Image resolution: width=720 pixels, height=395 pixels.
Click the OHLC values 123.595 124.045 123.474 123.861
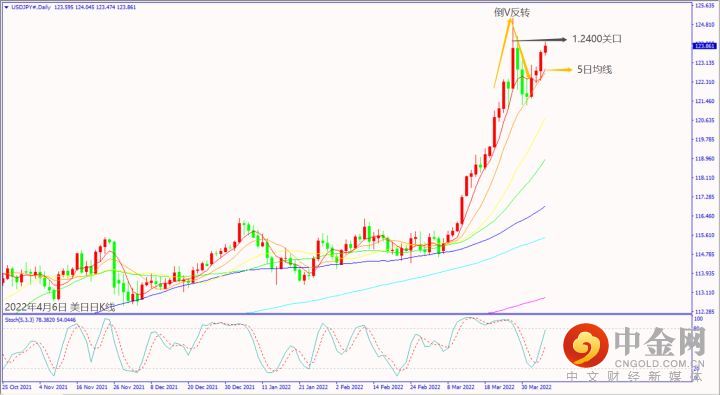95,7
